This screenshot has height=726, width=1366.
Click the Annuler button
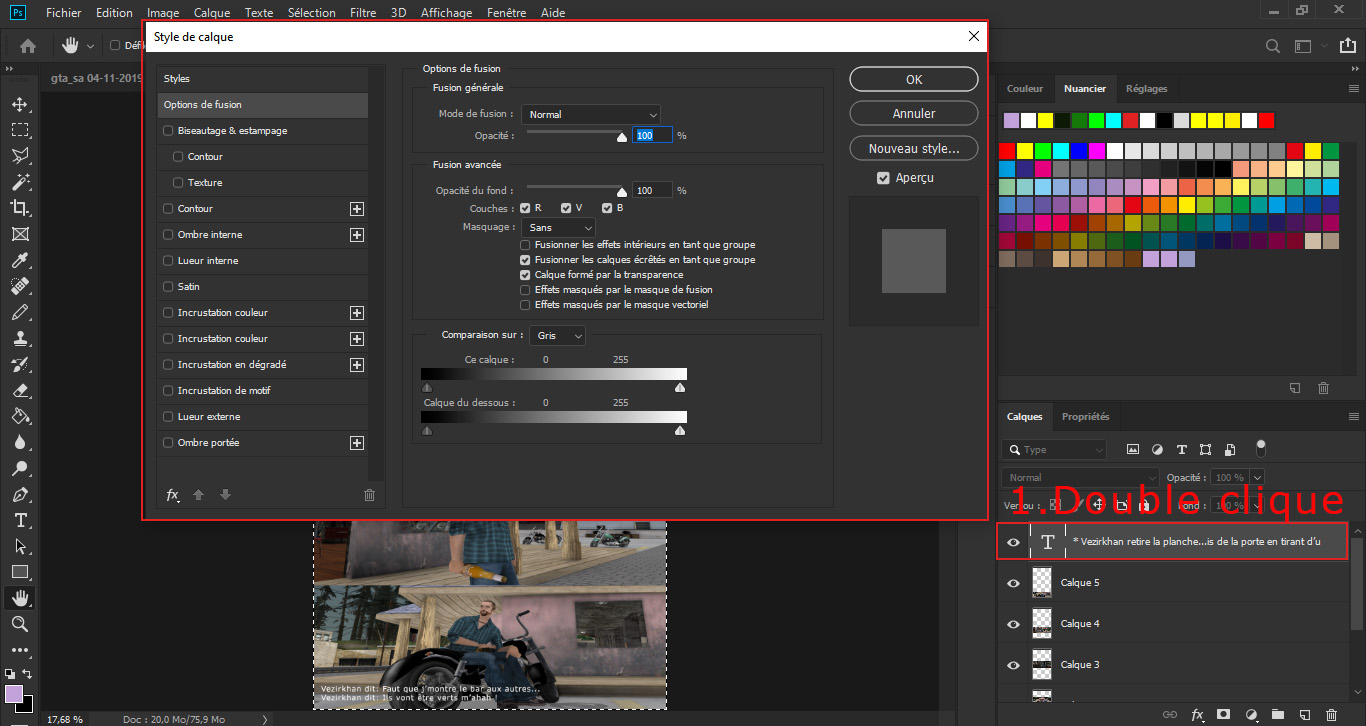click(x=914, y=114)
